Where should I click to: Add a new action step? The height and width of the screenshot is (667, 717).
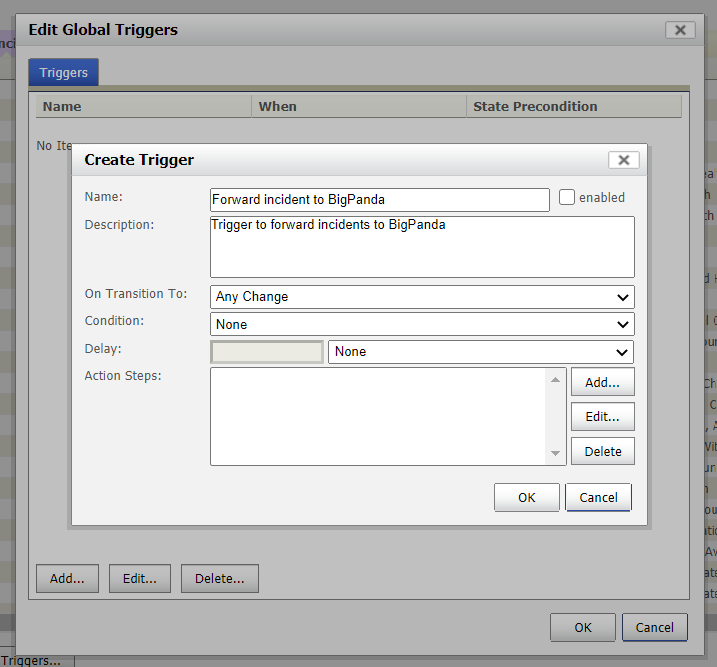point(603,382)
